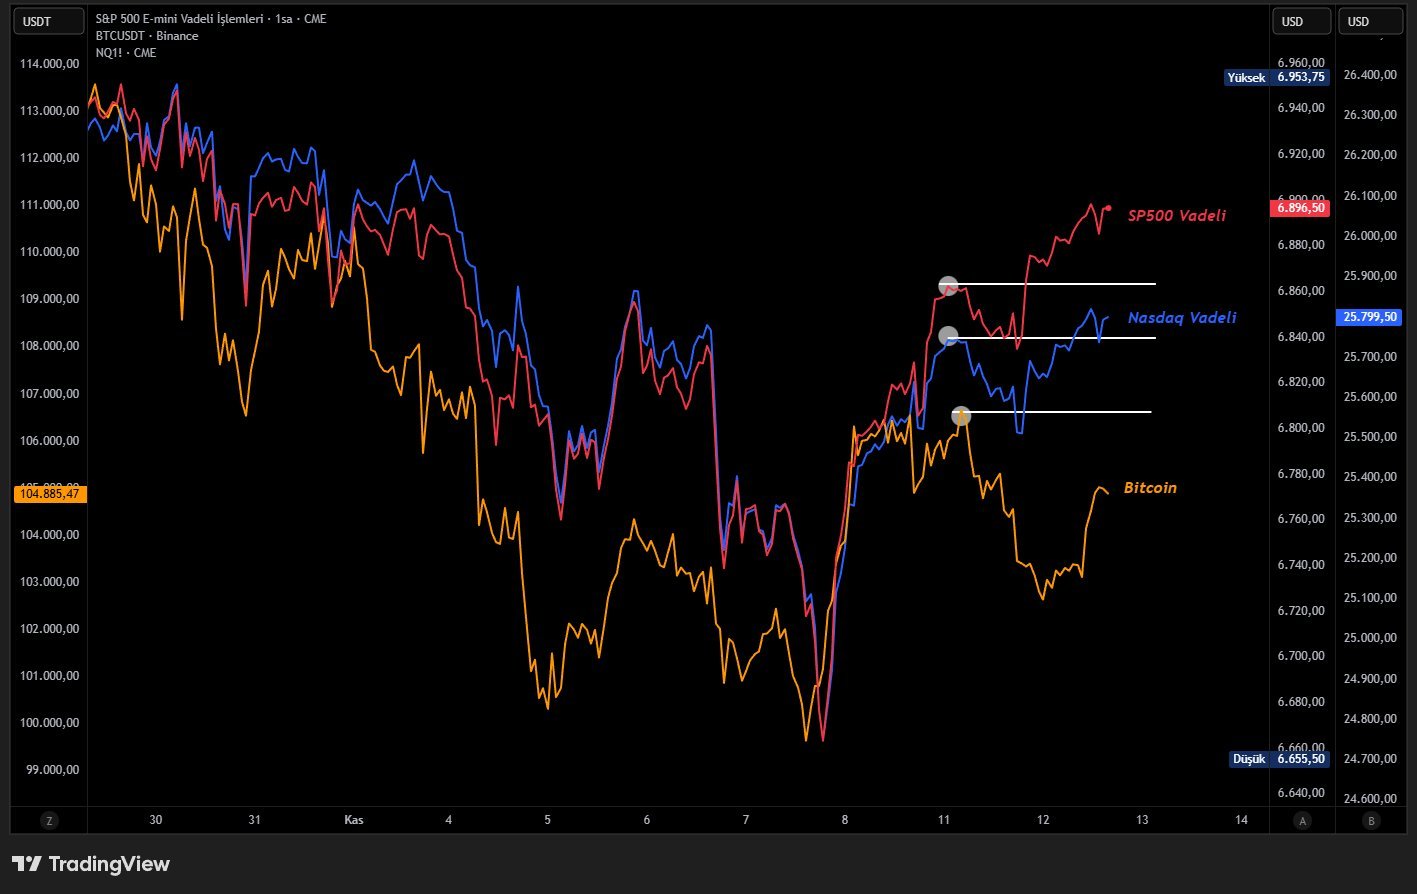Select the gray circle marker on SP500 line

[x=948, y=286]
